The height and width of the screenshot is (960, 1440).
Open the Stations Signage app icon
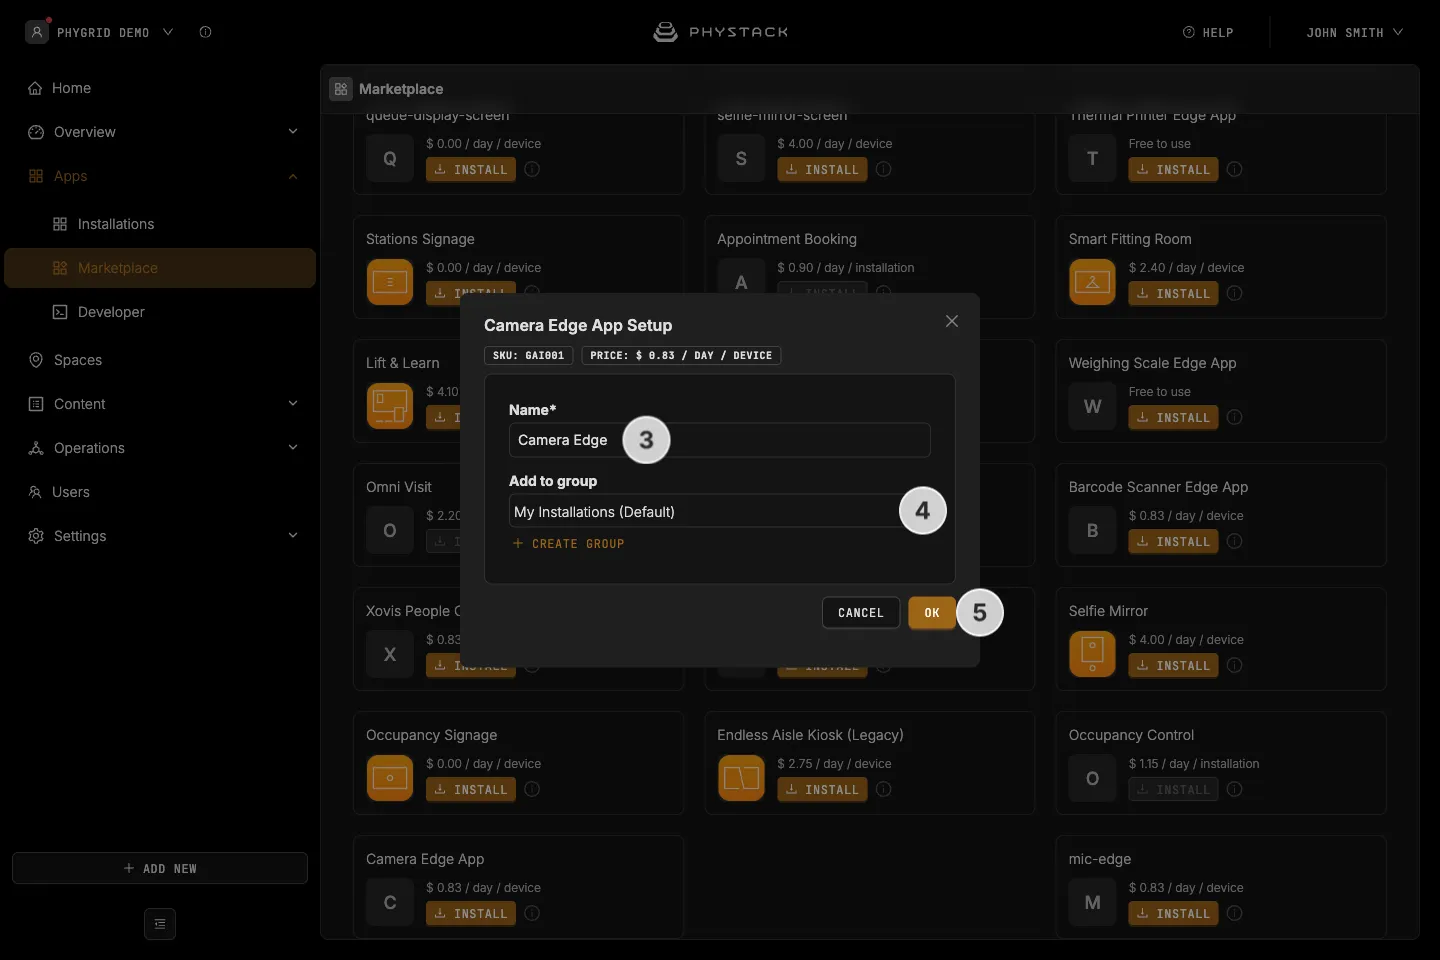click(x=390, y=282)
